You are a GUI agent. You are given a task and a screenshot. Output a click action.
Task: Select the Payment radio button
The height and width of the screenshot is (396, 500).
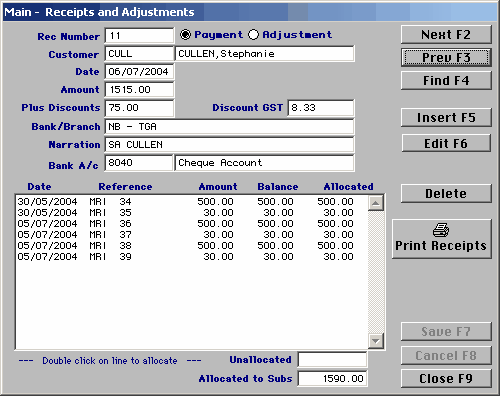(x=185, y=34)
